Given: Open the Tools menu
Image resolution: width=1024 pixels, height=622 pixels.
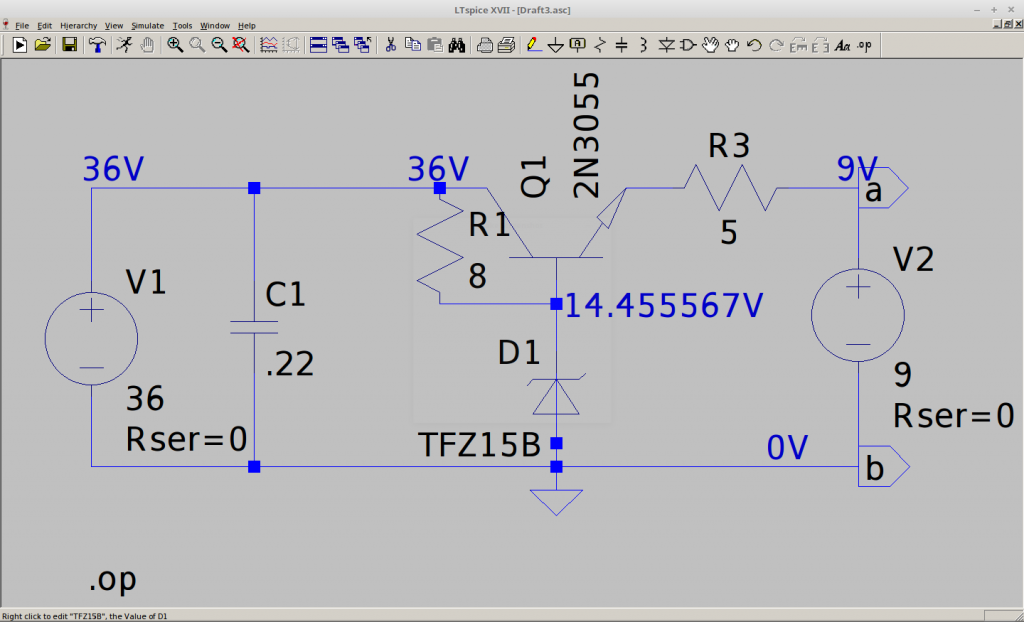Looking at the screenshot, I should pos(182,25).
